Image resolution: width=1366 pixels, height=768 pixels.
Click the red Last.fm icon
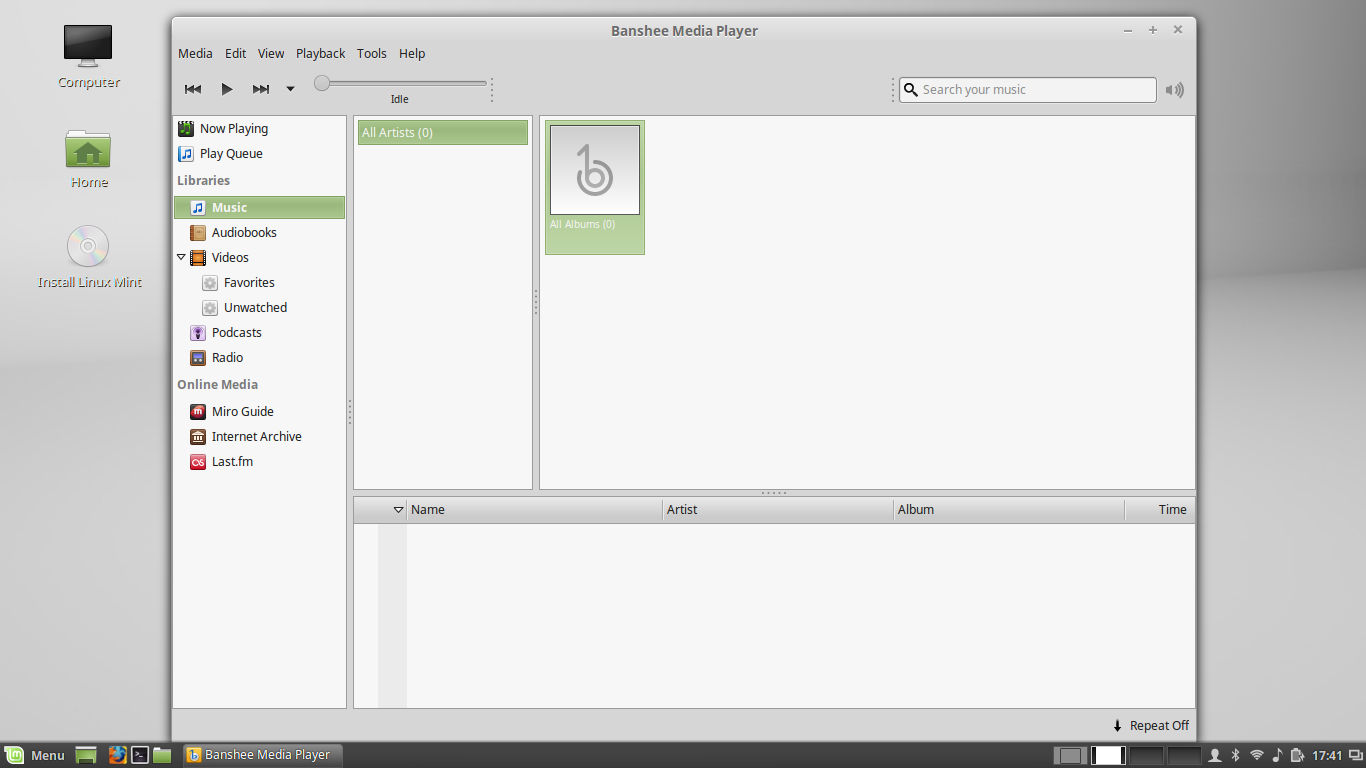(x=198, y=462)
